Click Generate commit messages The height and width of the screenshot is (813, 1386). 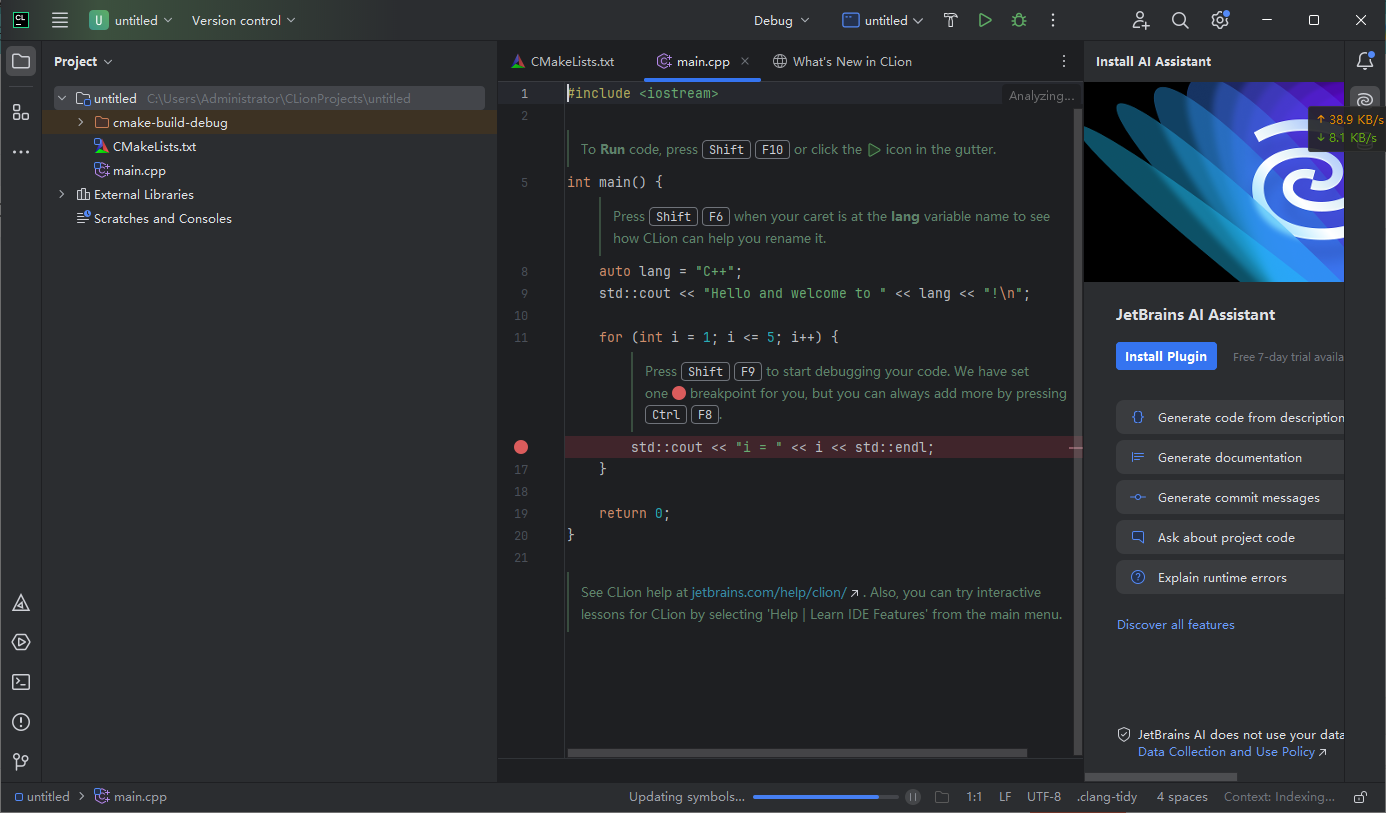coord(1230,497)
